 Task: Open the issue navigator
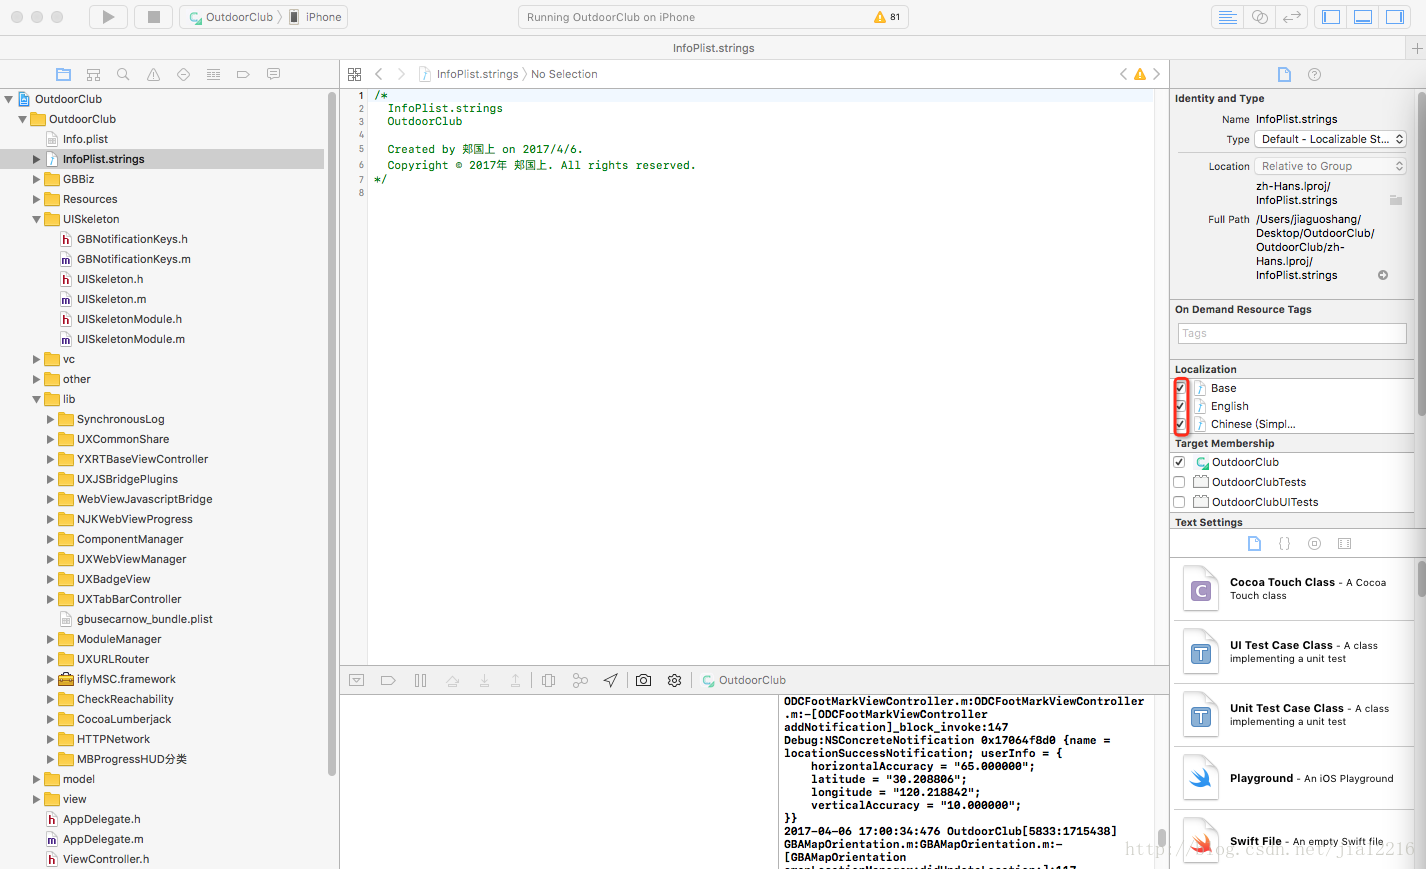click(x=153, y=75)
